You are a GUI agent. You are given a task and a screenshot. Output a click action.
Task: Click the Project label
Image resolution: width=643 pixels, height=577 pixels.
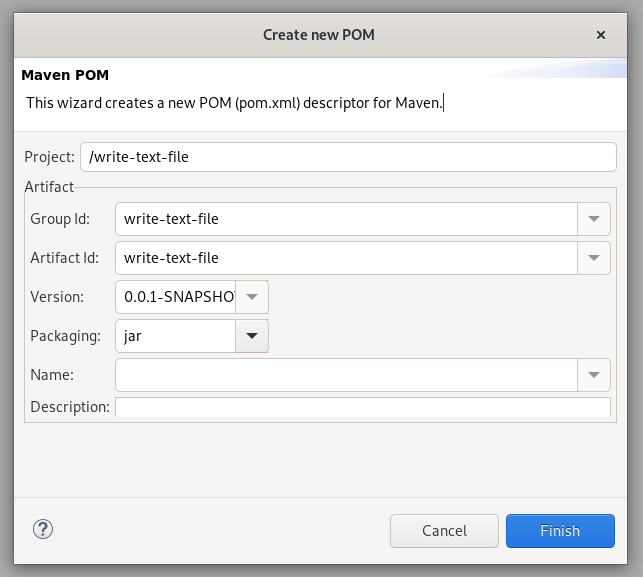[50, 157]
